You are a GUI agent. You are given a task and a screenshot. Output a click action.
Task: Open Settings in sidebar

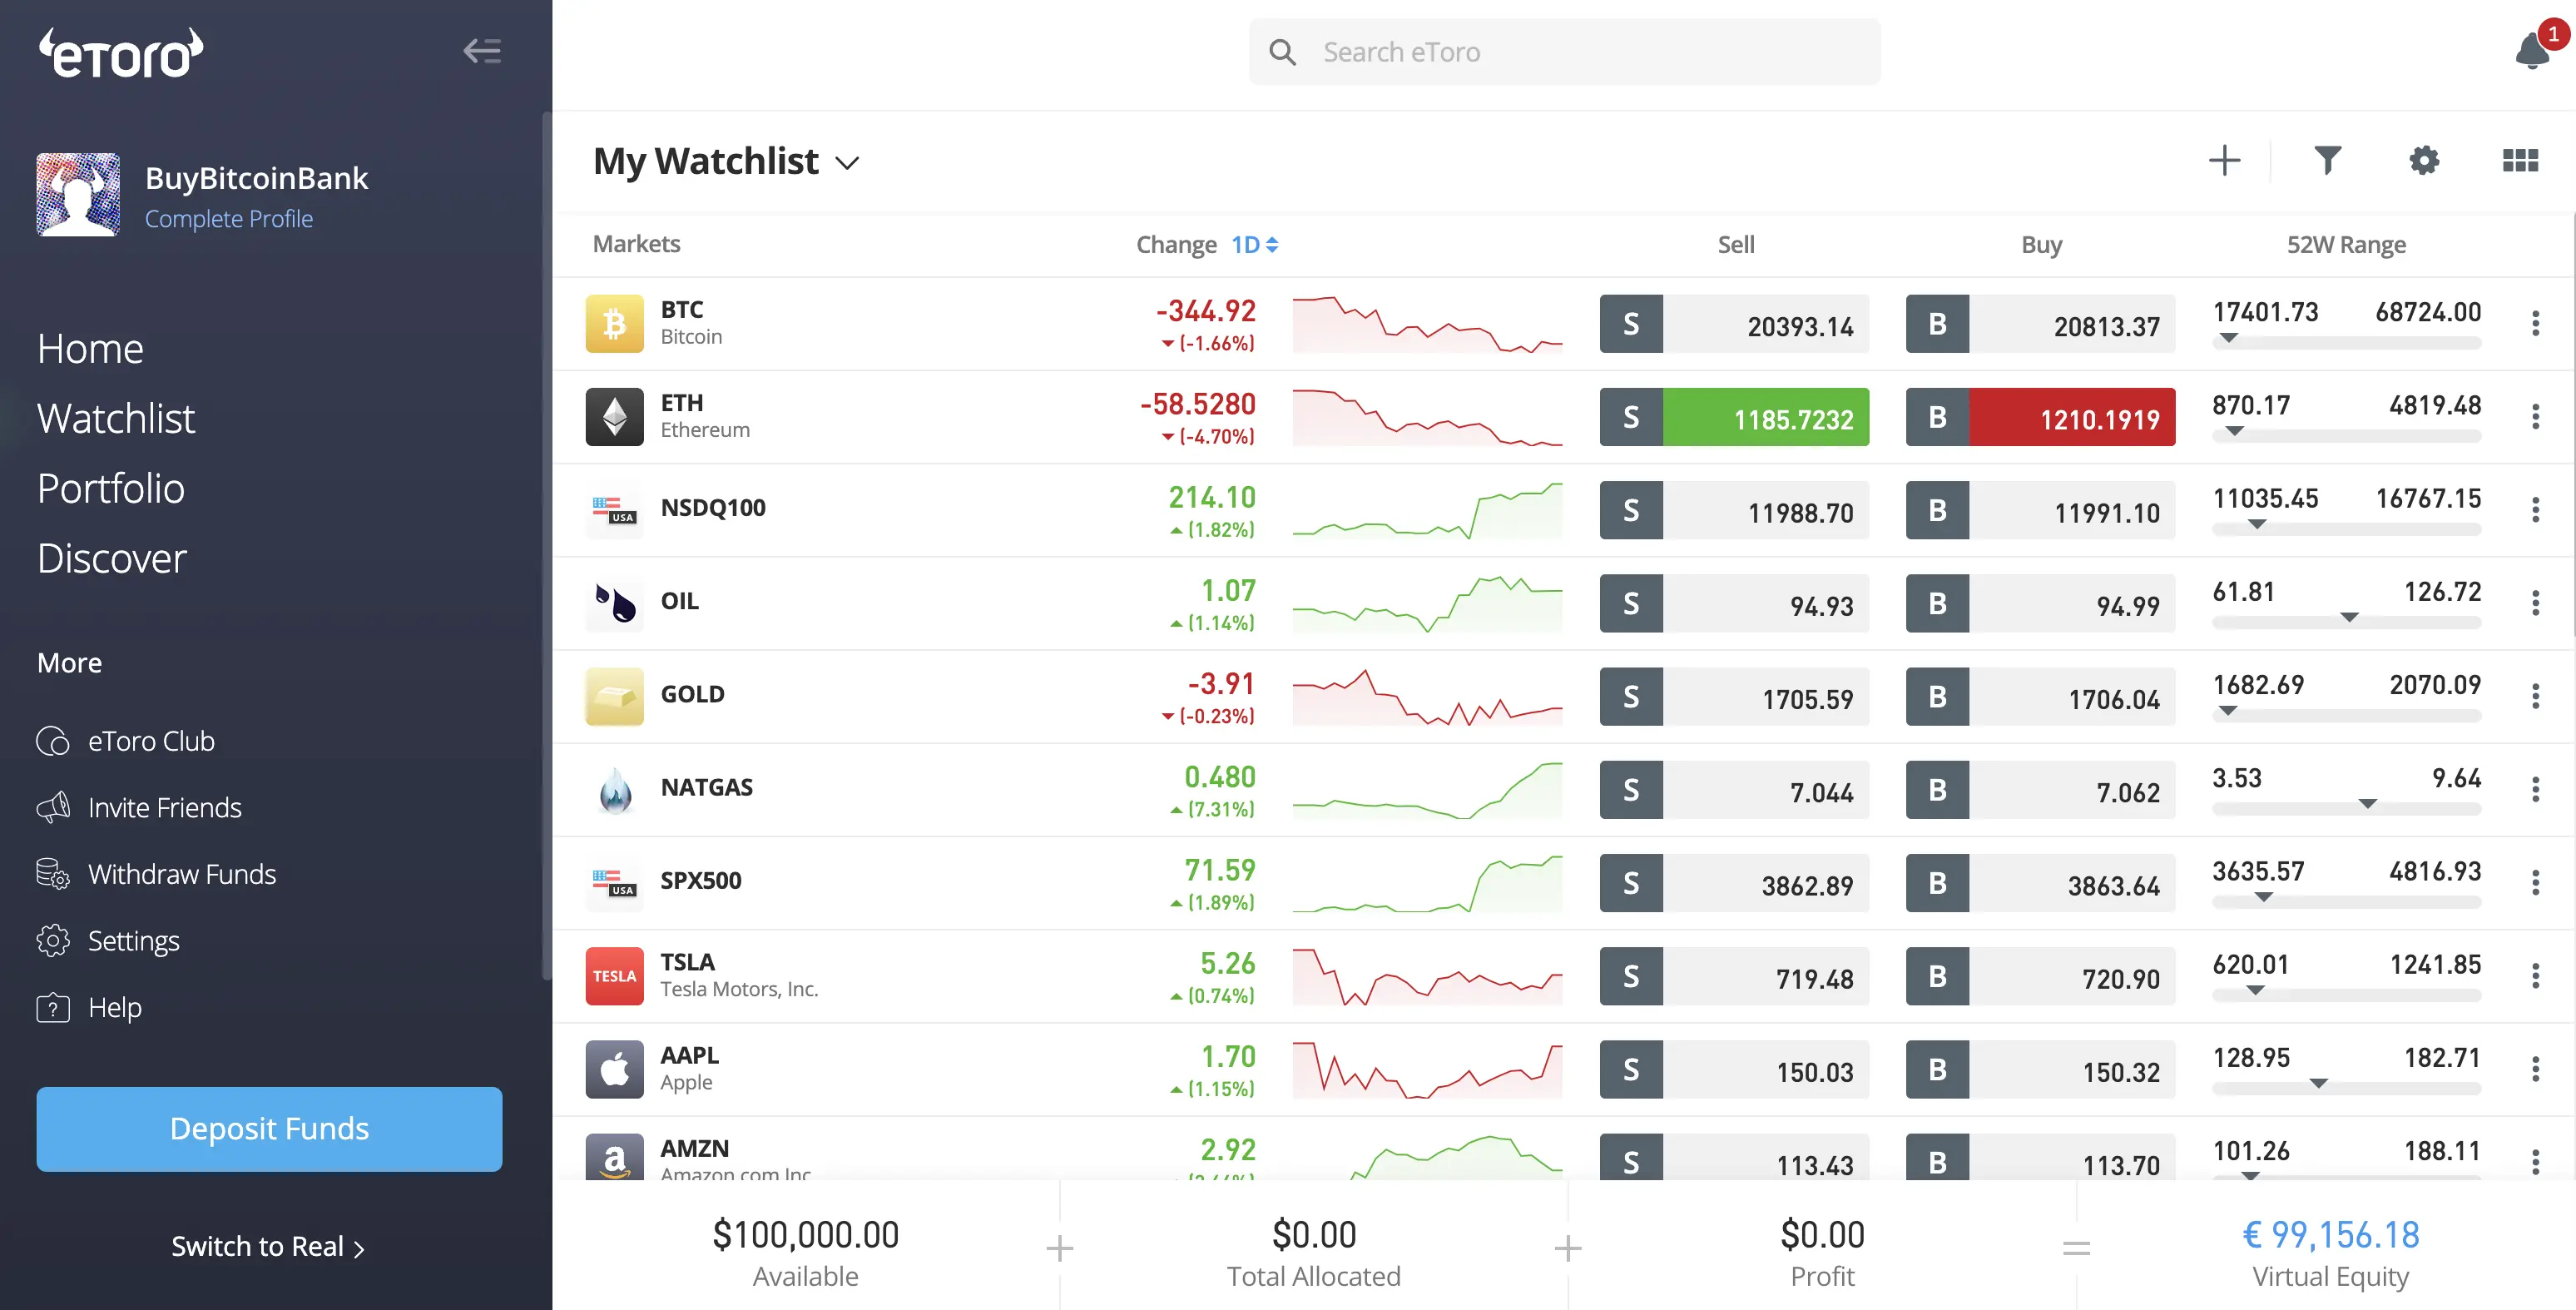coord(108,941)
